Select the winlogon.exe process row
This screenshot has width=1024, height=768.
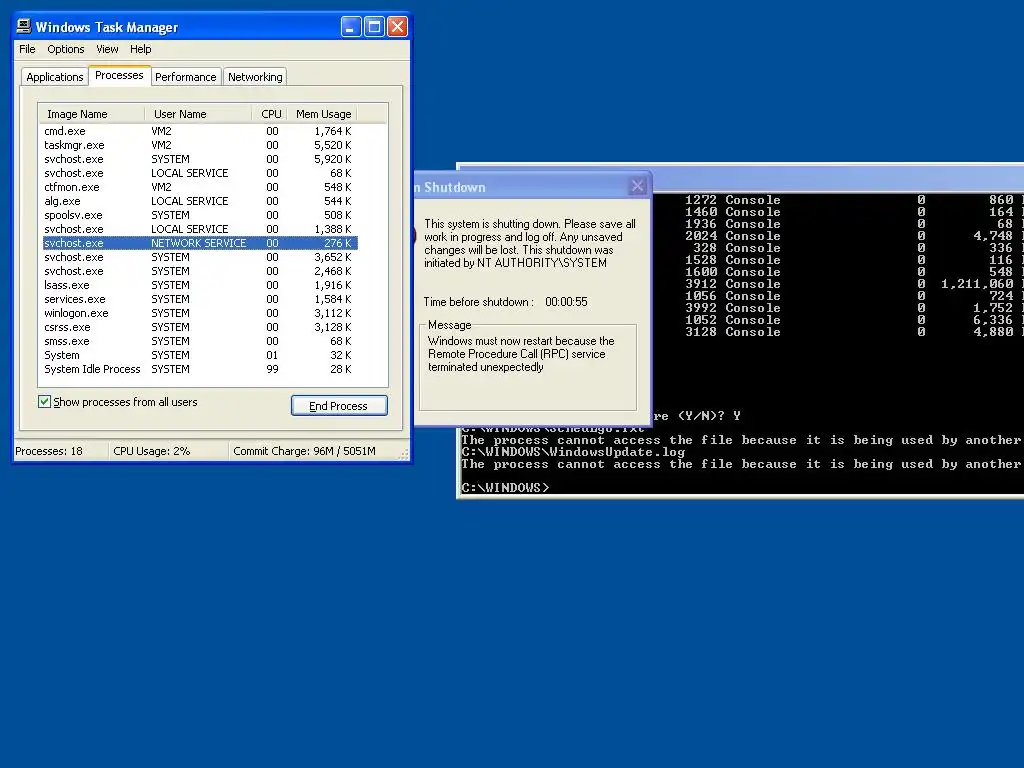tap(199, 313)
